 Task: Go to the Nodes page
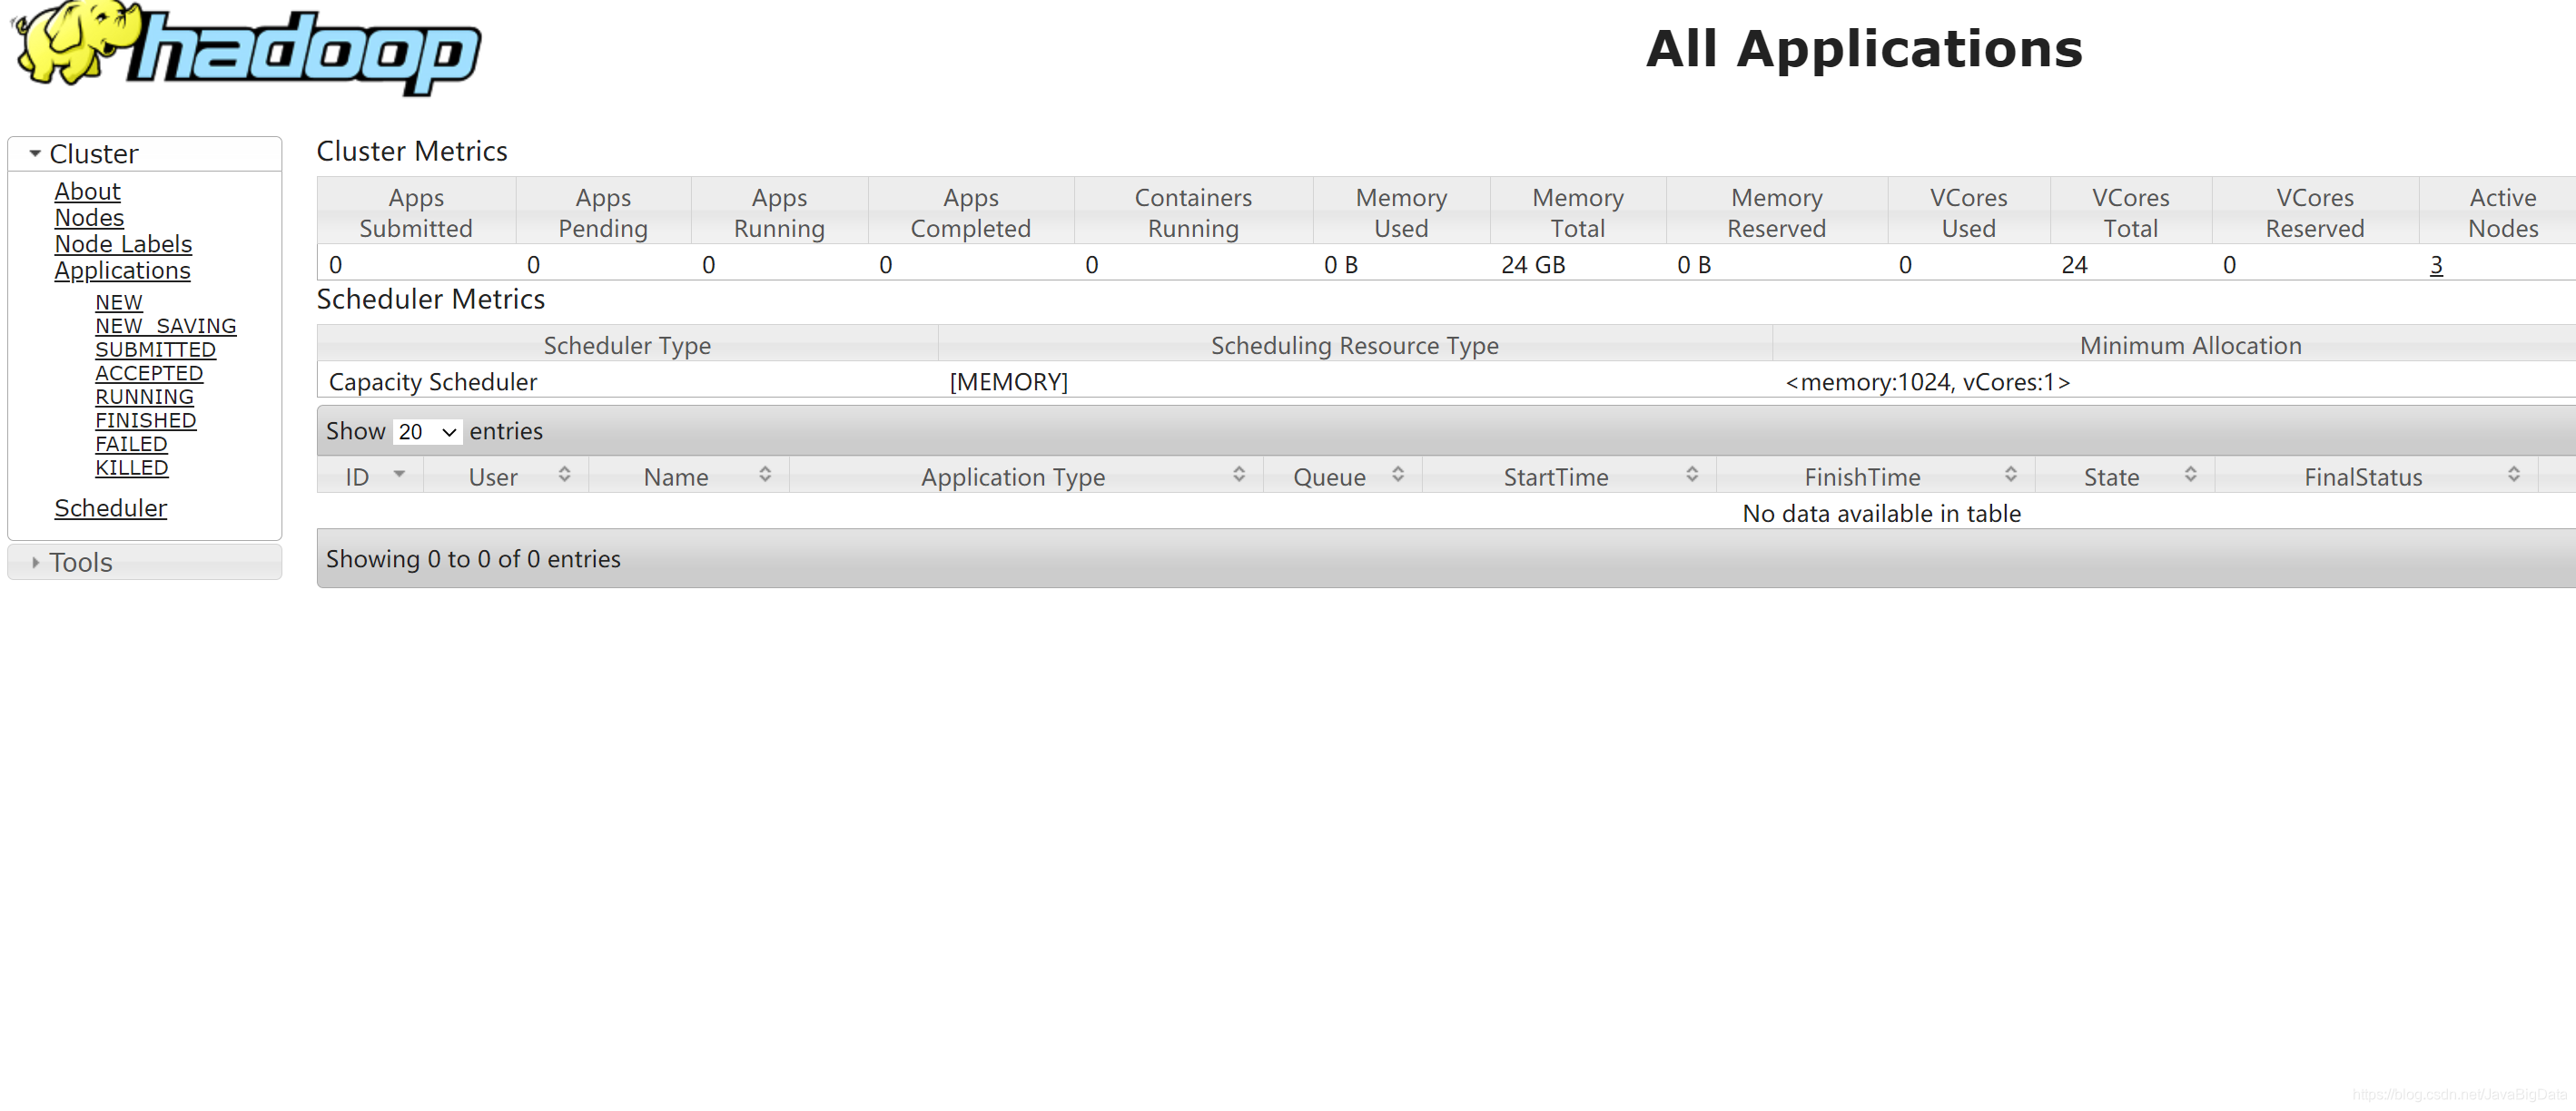pos(89,218)
